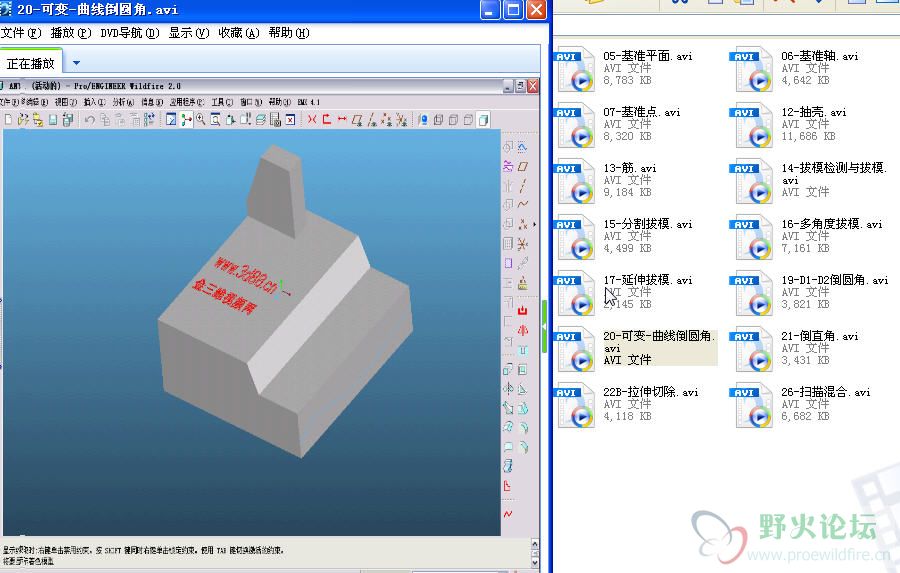Screen dimensions: 900x573
Task: Click message area scrollbar down arrow
Action: [x=535, y=563]
